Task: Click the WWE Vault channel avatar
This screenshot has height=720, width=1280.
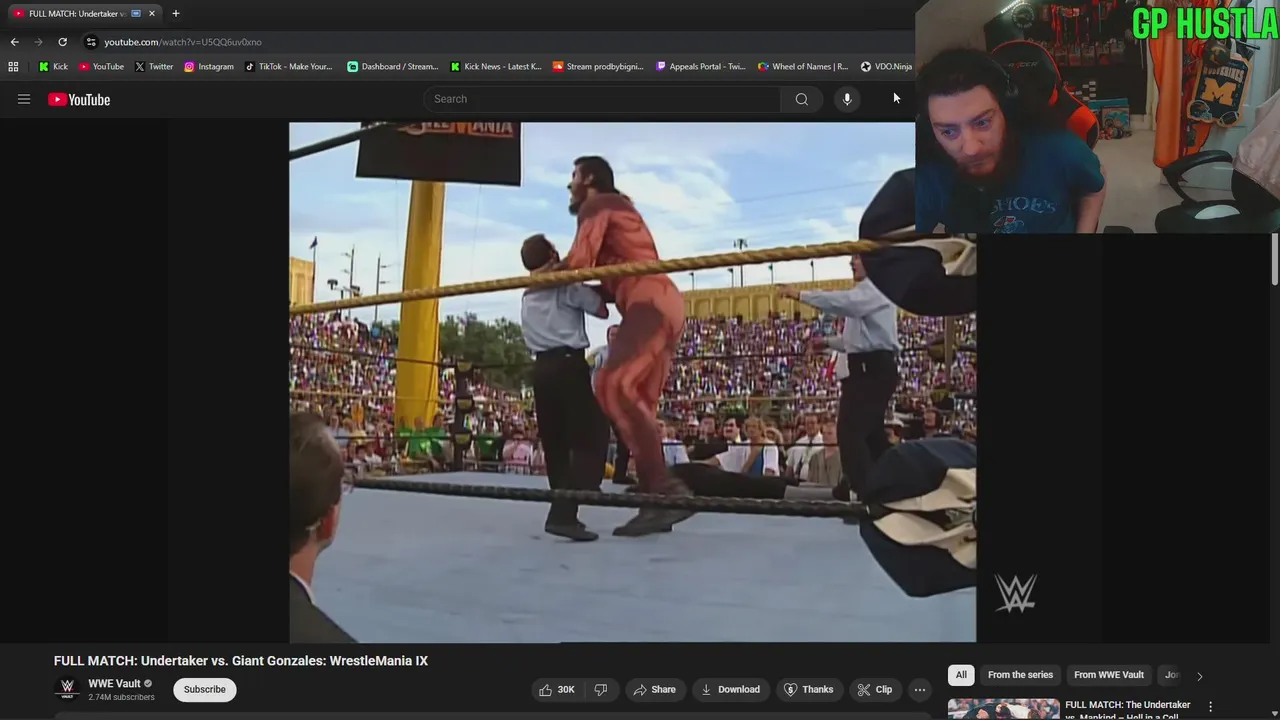Action: tap(67, 689)
